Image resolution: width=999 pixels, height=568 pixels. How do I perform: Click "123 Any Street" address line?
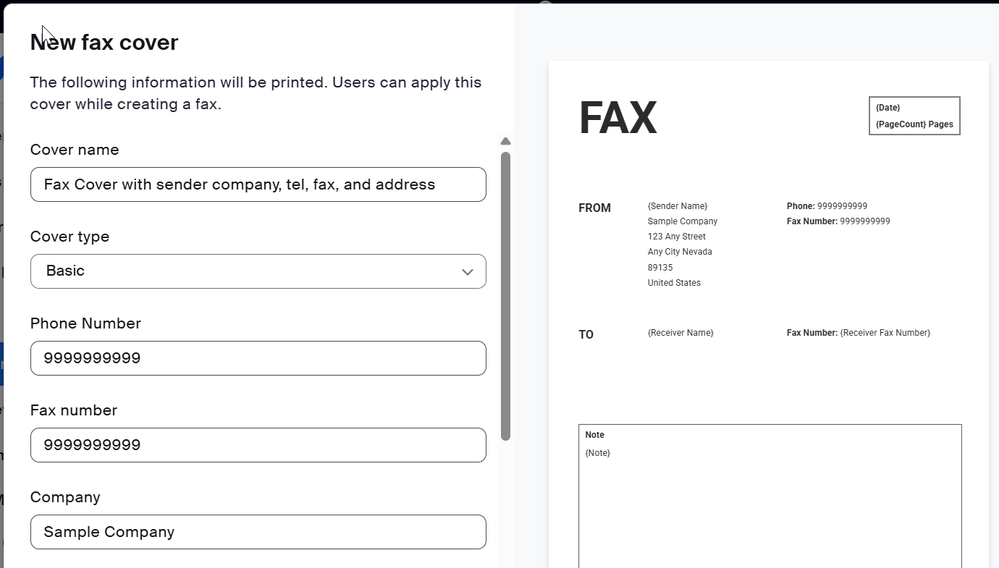coord(676,237)
